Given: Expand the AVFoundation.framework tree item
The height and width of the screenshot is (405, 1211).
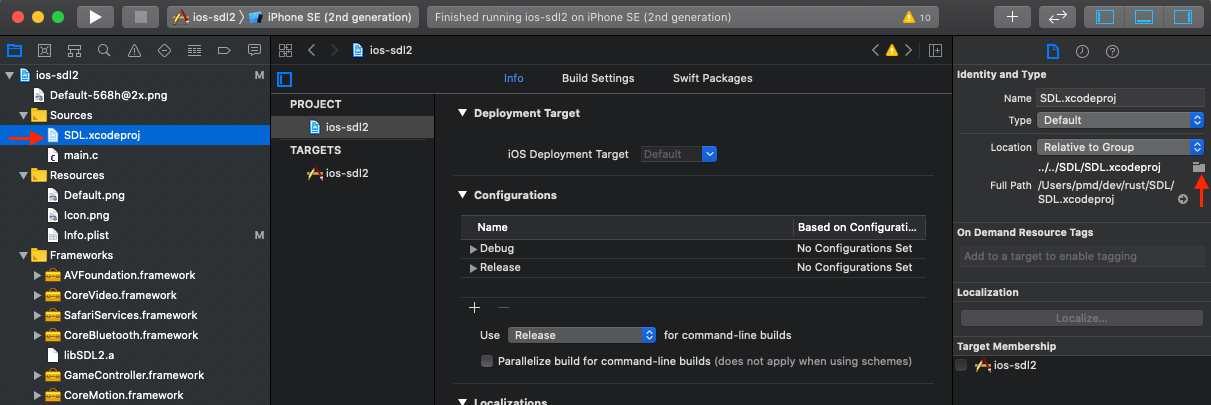Looking at the screenshot, I should coord(37,275).
